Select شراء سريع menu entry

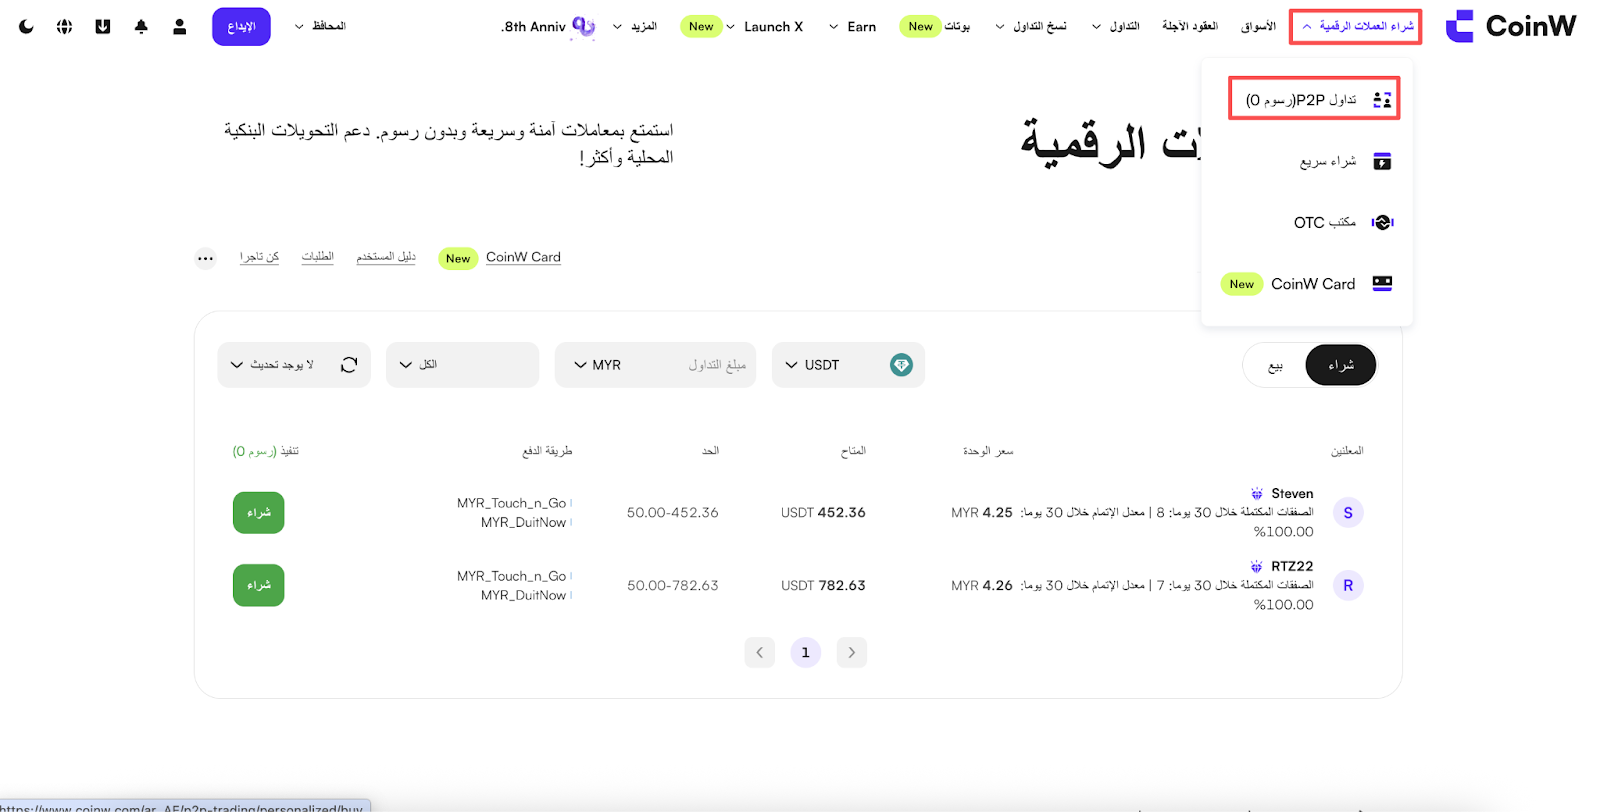coord(1328,161)
